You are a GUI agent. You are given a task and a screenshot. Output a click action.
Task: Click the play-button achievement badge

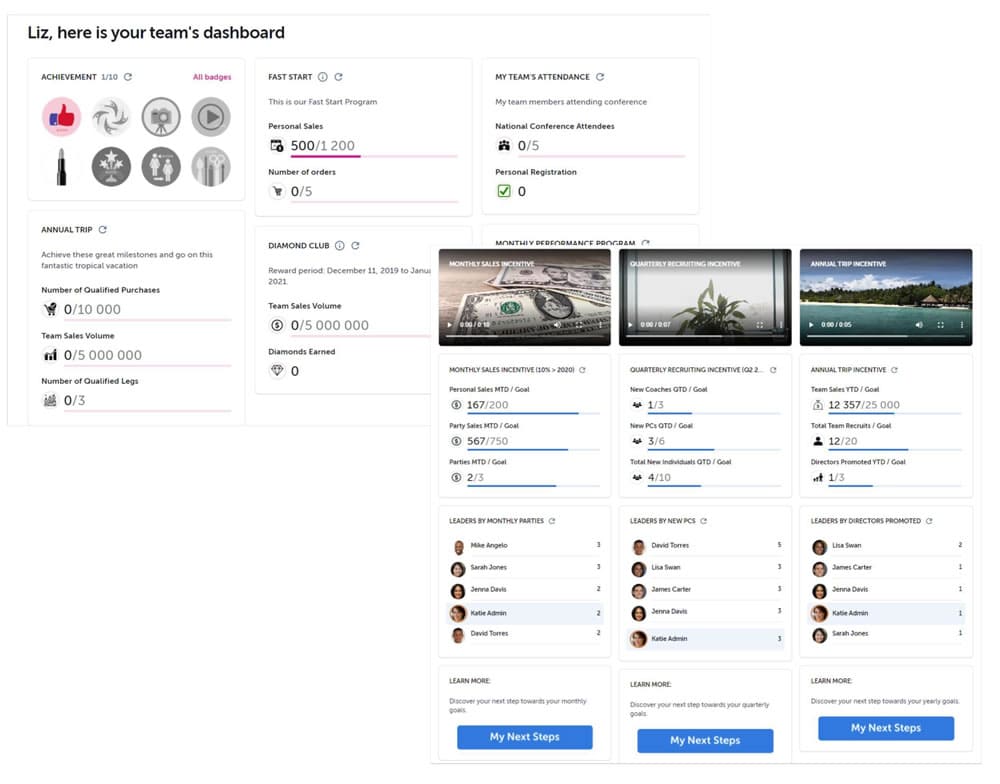pyautogui.click(x=210, y=117)
